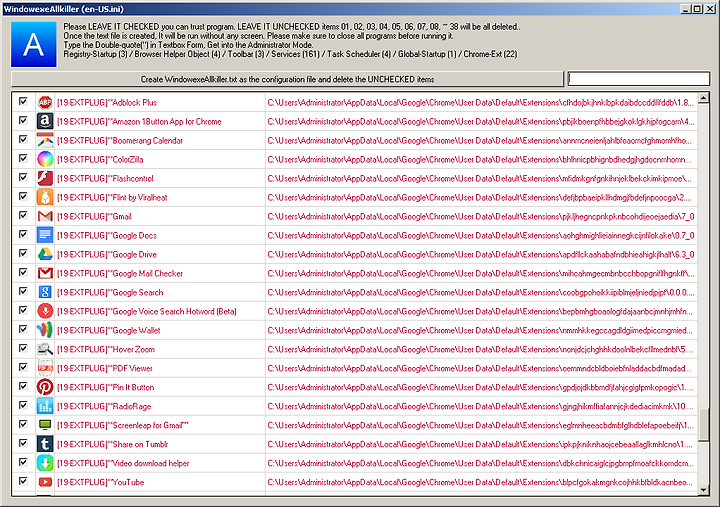This screenshot has width=720, height=507.
Task: Click the Flint by Viralheat extension path
Action: point(481,197)
